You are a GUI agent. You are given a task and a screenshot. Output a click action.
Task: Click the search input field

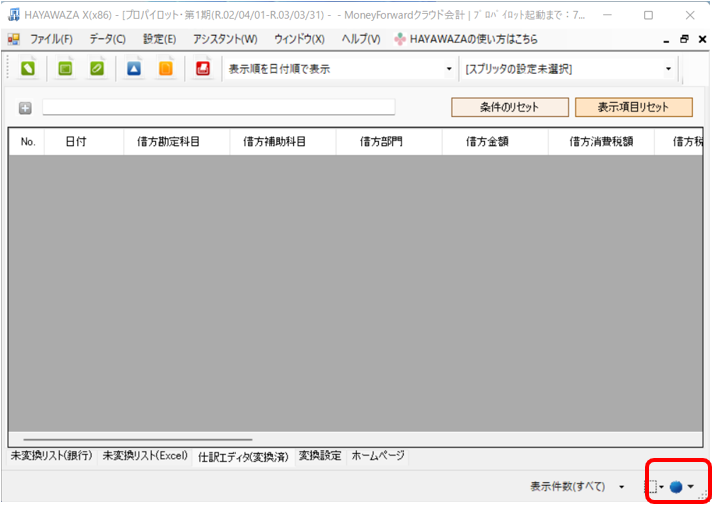coord(219,107)
